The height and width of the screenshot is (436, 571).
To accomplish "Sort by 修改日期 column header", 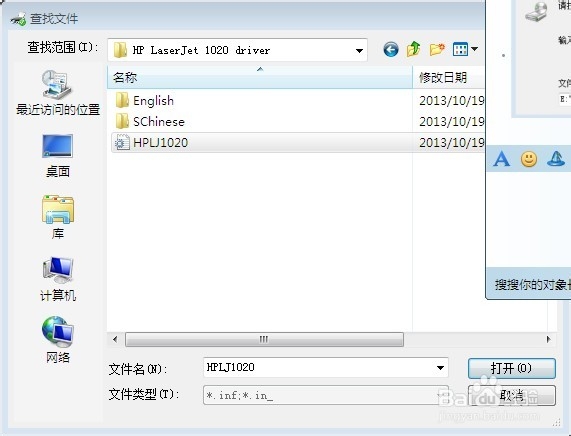I will 448,77.
